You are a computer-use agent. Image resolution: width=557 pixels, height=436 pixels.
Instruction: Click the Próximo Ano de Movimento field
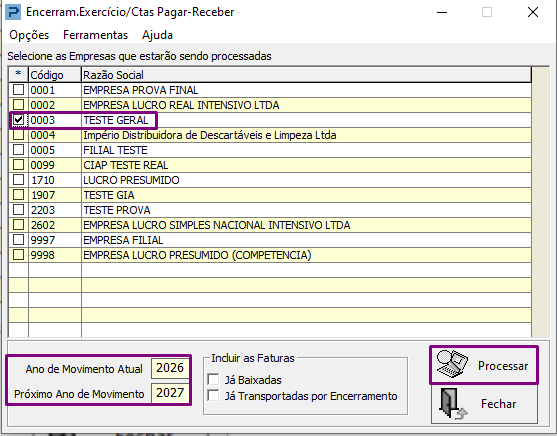tap(170, 393)
